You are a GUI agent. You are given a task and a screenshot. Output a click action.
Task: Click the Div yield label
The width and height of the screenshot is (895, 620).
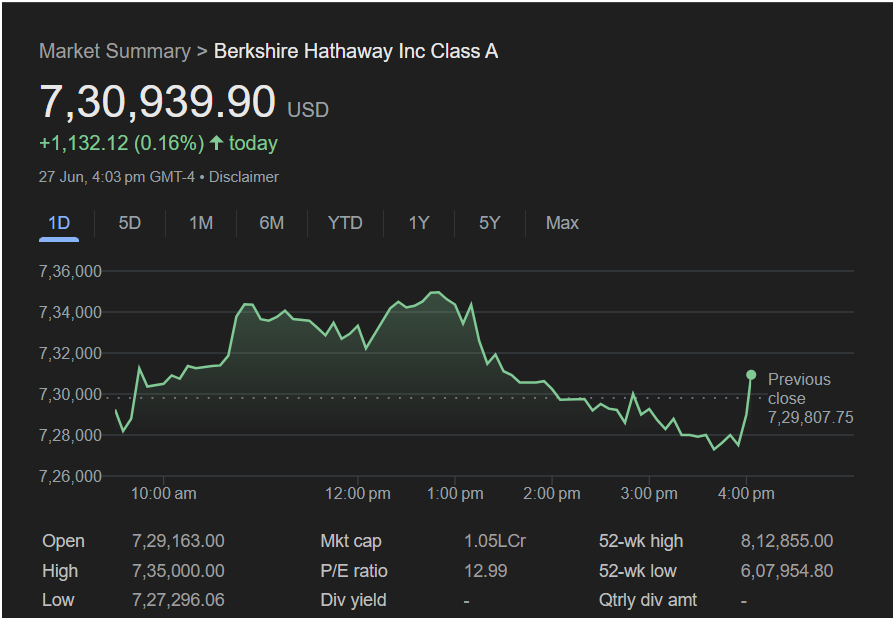(353, 600)
